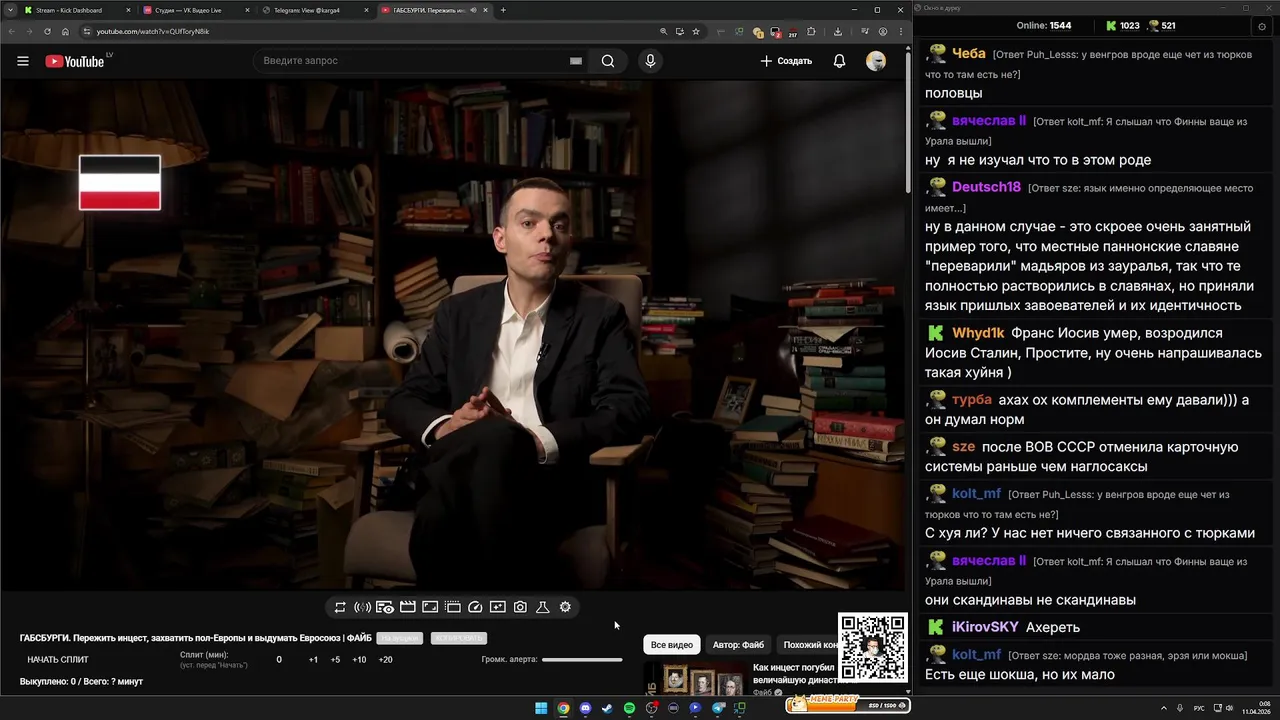
Task: Switch to the Stream - Kick Dashboard tab
Action: click(75, 10)
